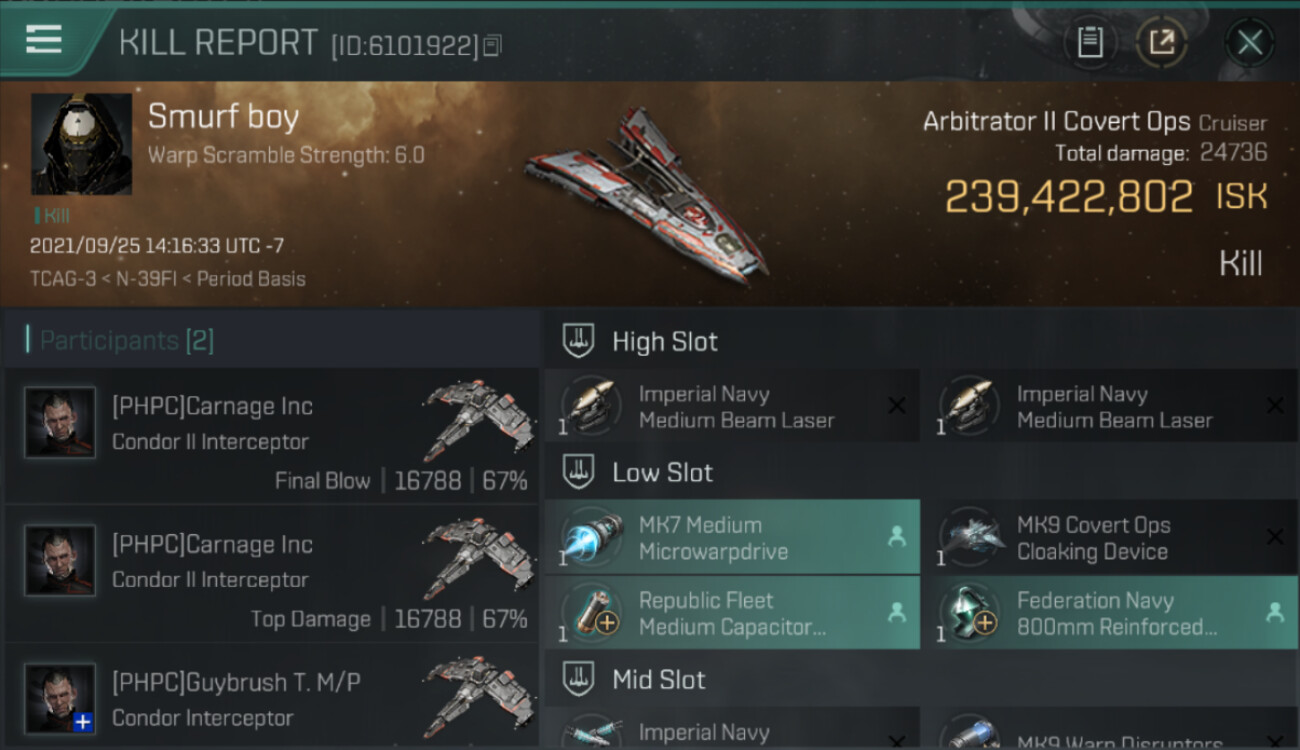This screenshot has height=750, width=1300.
Task: Collapse the Low Slot section
Action: click(578, 472)
